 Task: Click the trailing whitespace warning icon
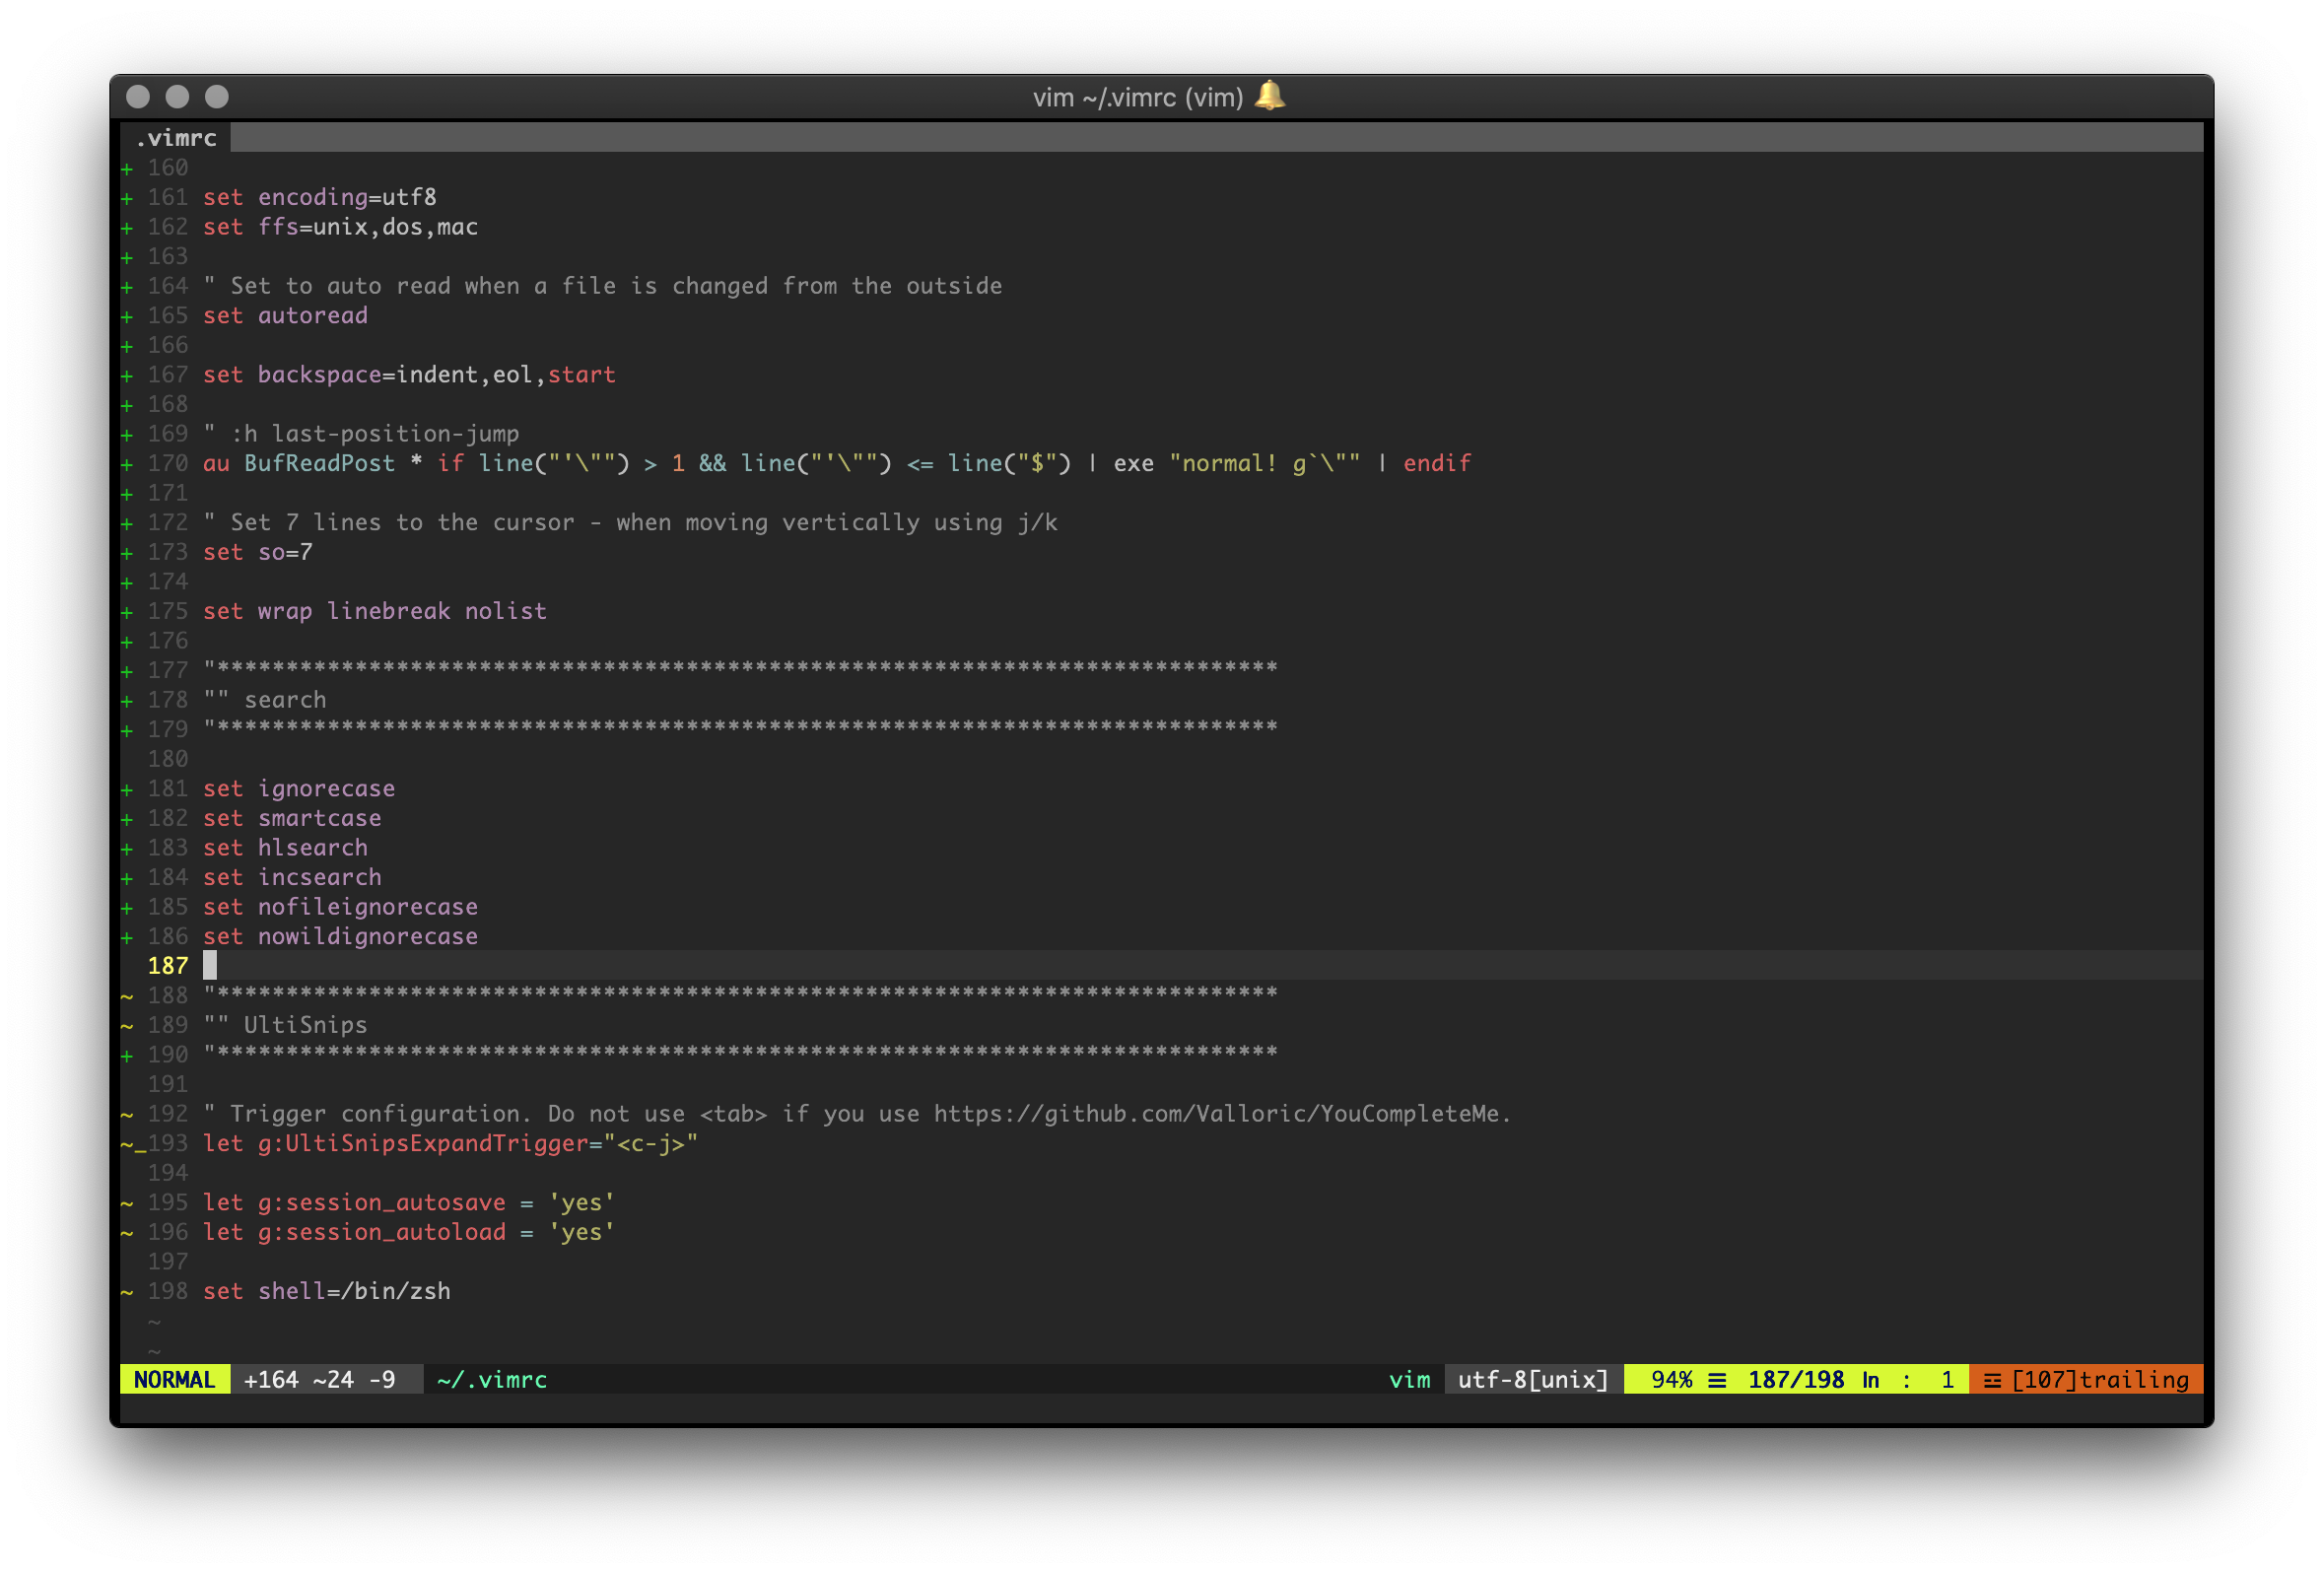tap(1992, 1380)
